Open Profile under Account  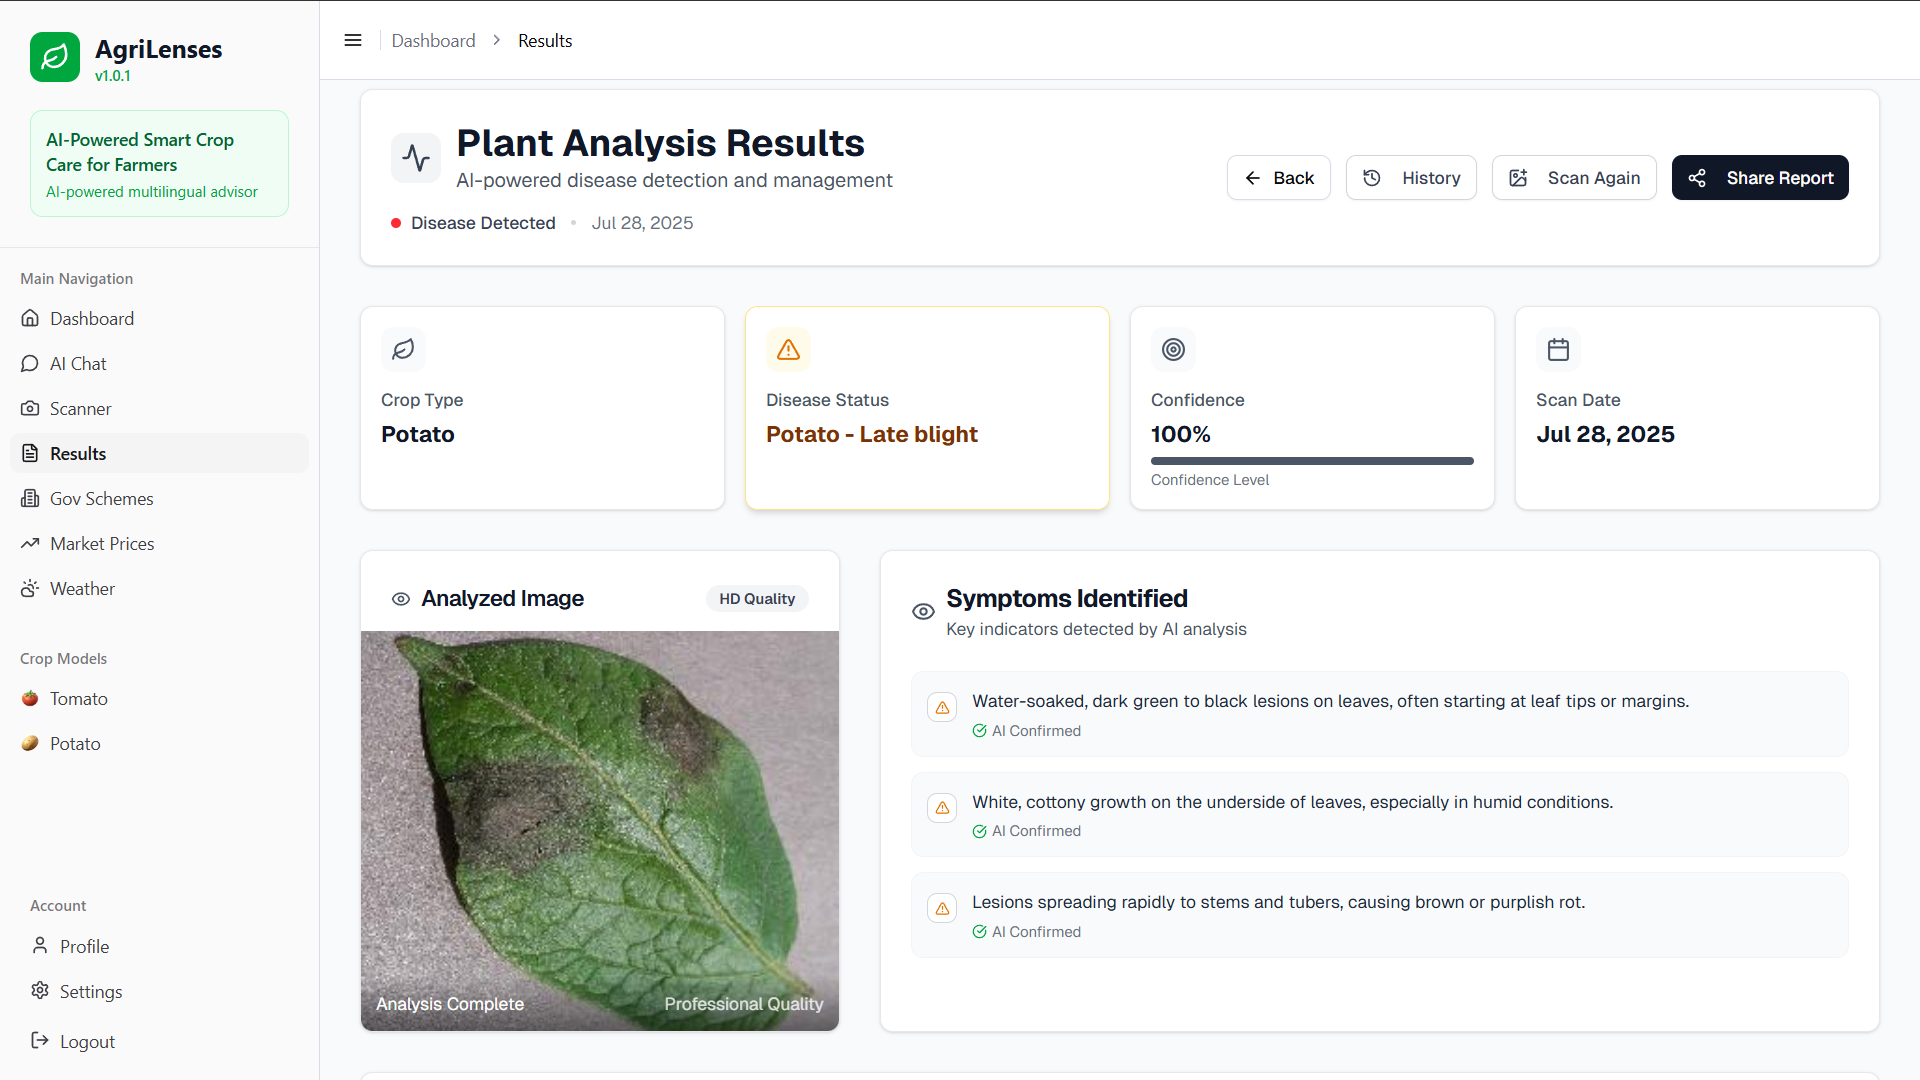160,946
